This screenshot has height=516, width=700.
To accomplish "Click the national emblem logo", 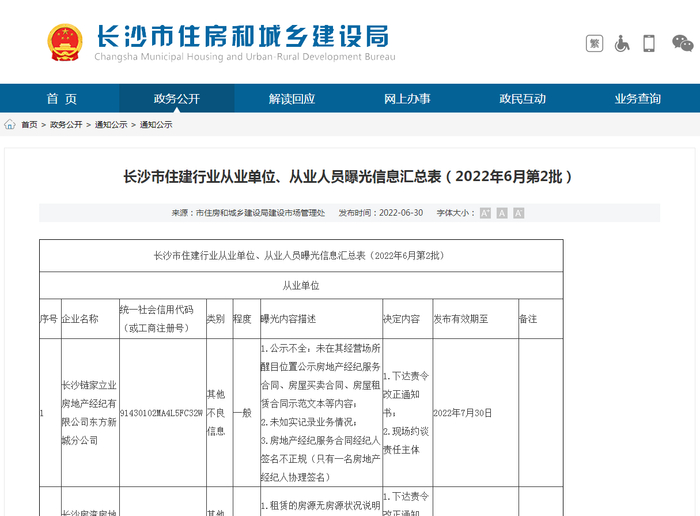I will pos(65,42).
